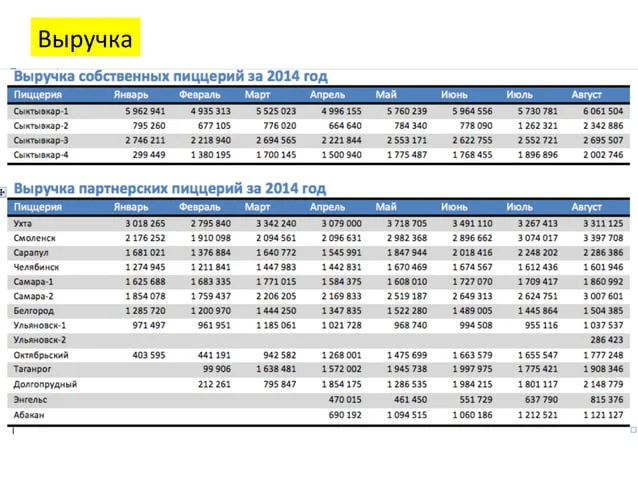The width and height of the screenshot is (638, 478).
Task: Click cell value '470 015'
Action: coord(345,399)
